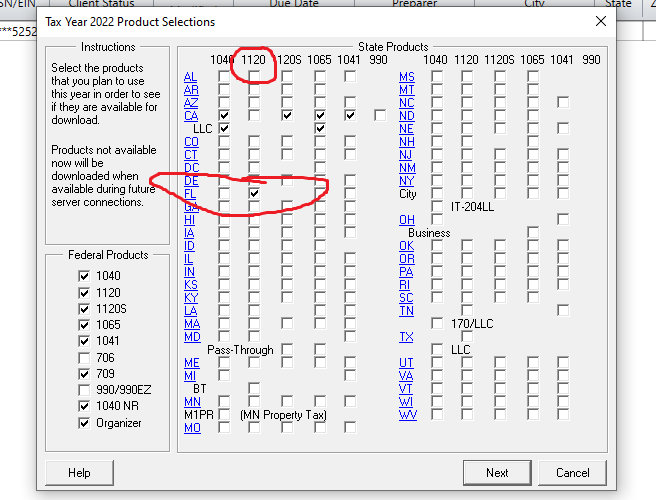Enable the 990/990EZ federal checkbox
Viewport: 656px width, 500px height.
[84, 390]
